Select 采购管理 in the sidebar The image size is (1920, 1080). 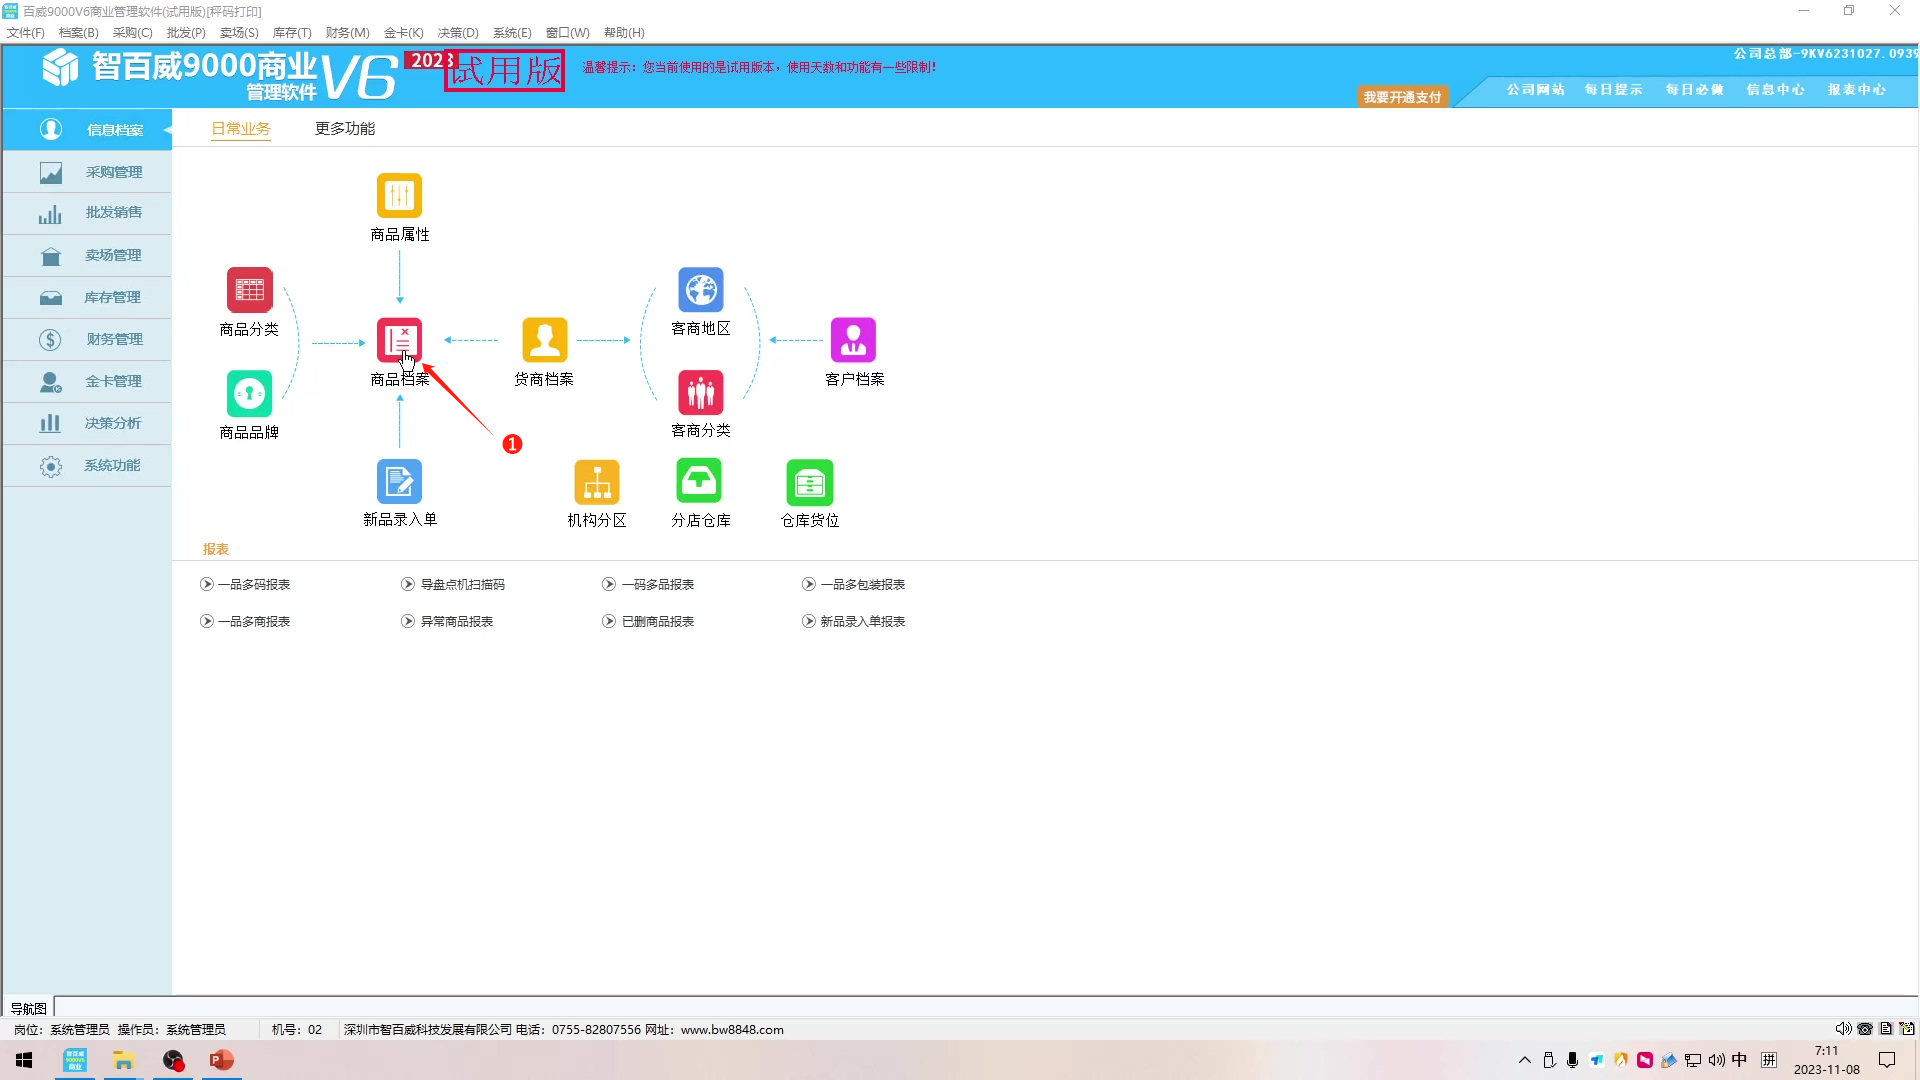[113, 172]
